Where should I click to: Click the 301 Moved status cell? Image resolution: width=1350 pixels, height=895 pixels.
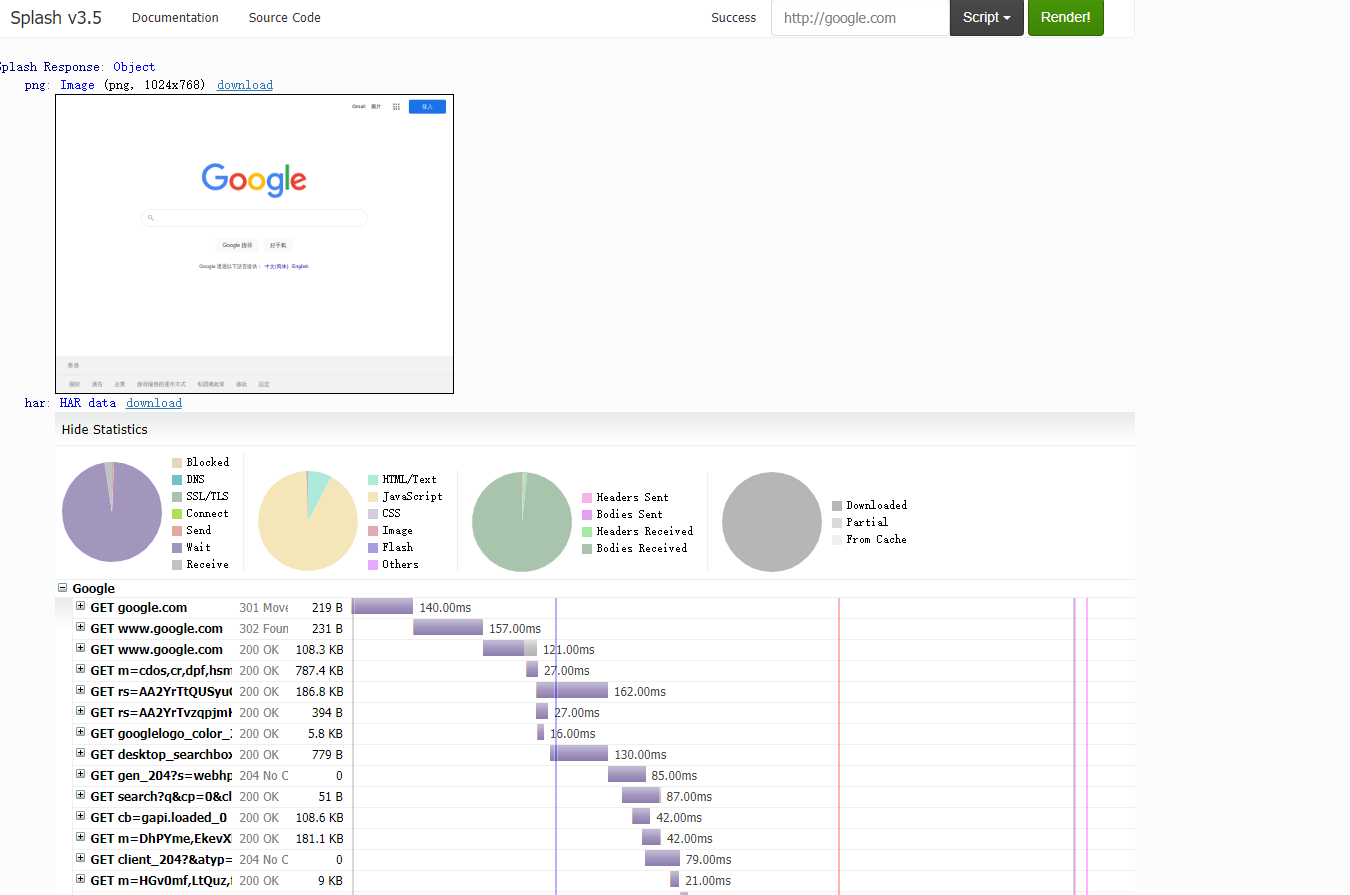[264, 608]
